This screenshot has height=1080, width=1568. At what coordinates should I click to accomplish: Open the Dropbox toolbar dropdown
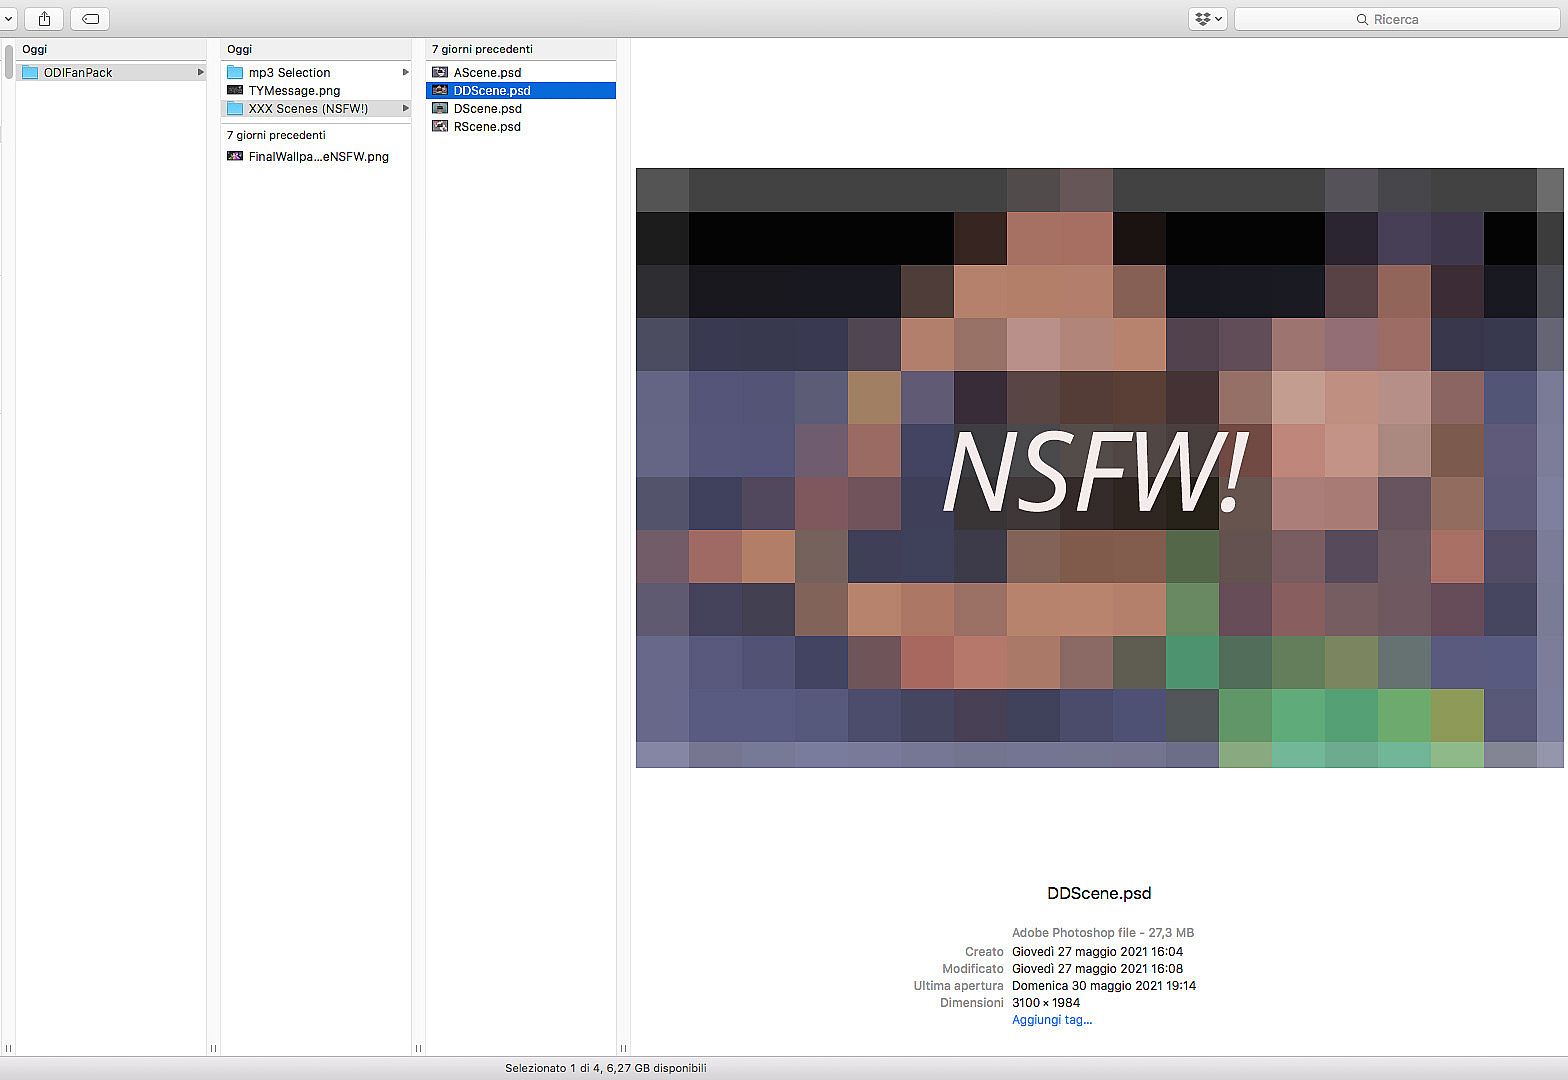(1207, 19)
